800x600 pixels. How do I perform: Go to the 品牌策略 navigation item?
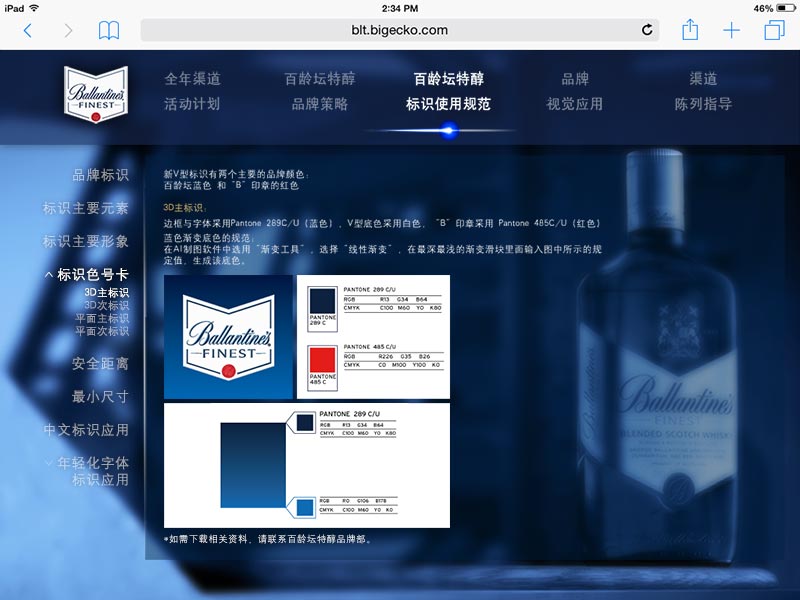coord(319,104)
